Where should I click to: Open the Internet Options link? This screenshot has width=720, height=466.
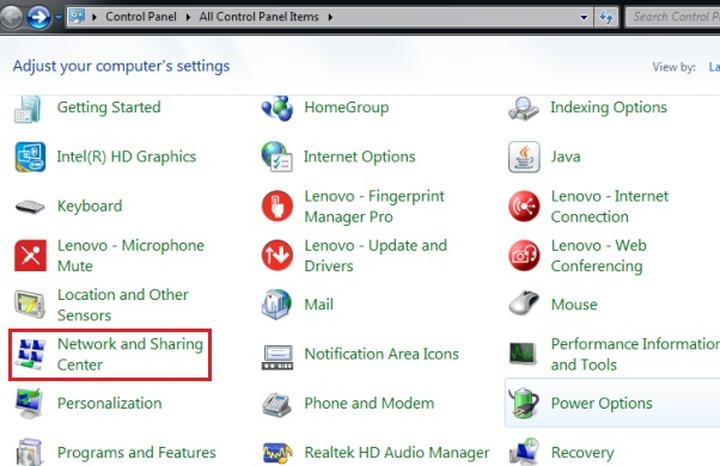pyautogui.click(x=360, y=157)
